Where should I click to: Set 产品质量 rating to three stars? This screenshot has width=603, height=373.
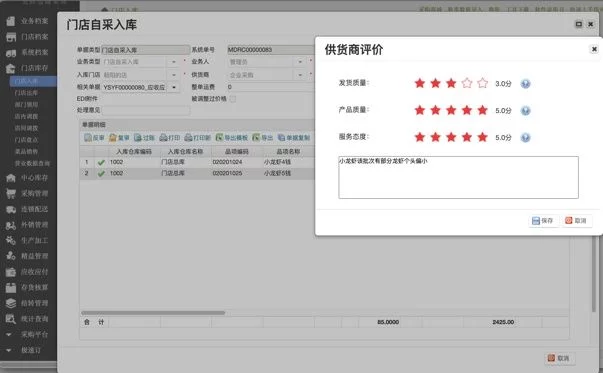451,110
